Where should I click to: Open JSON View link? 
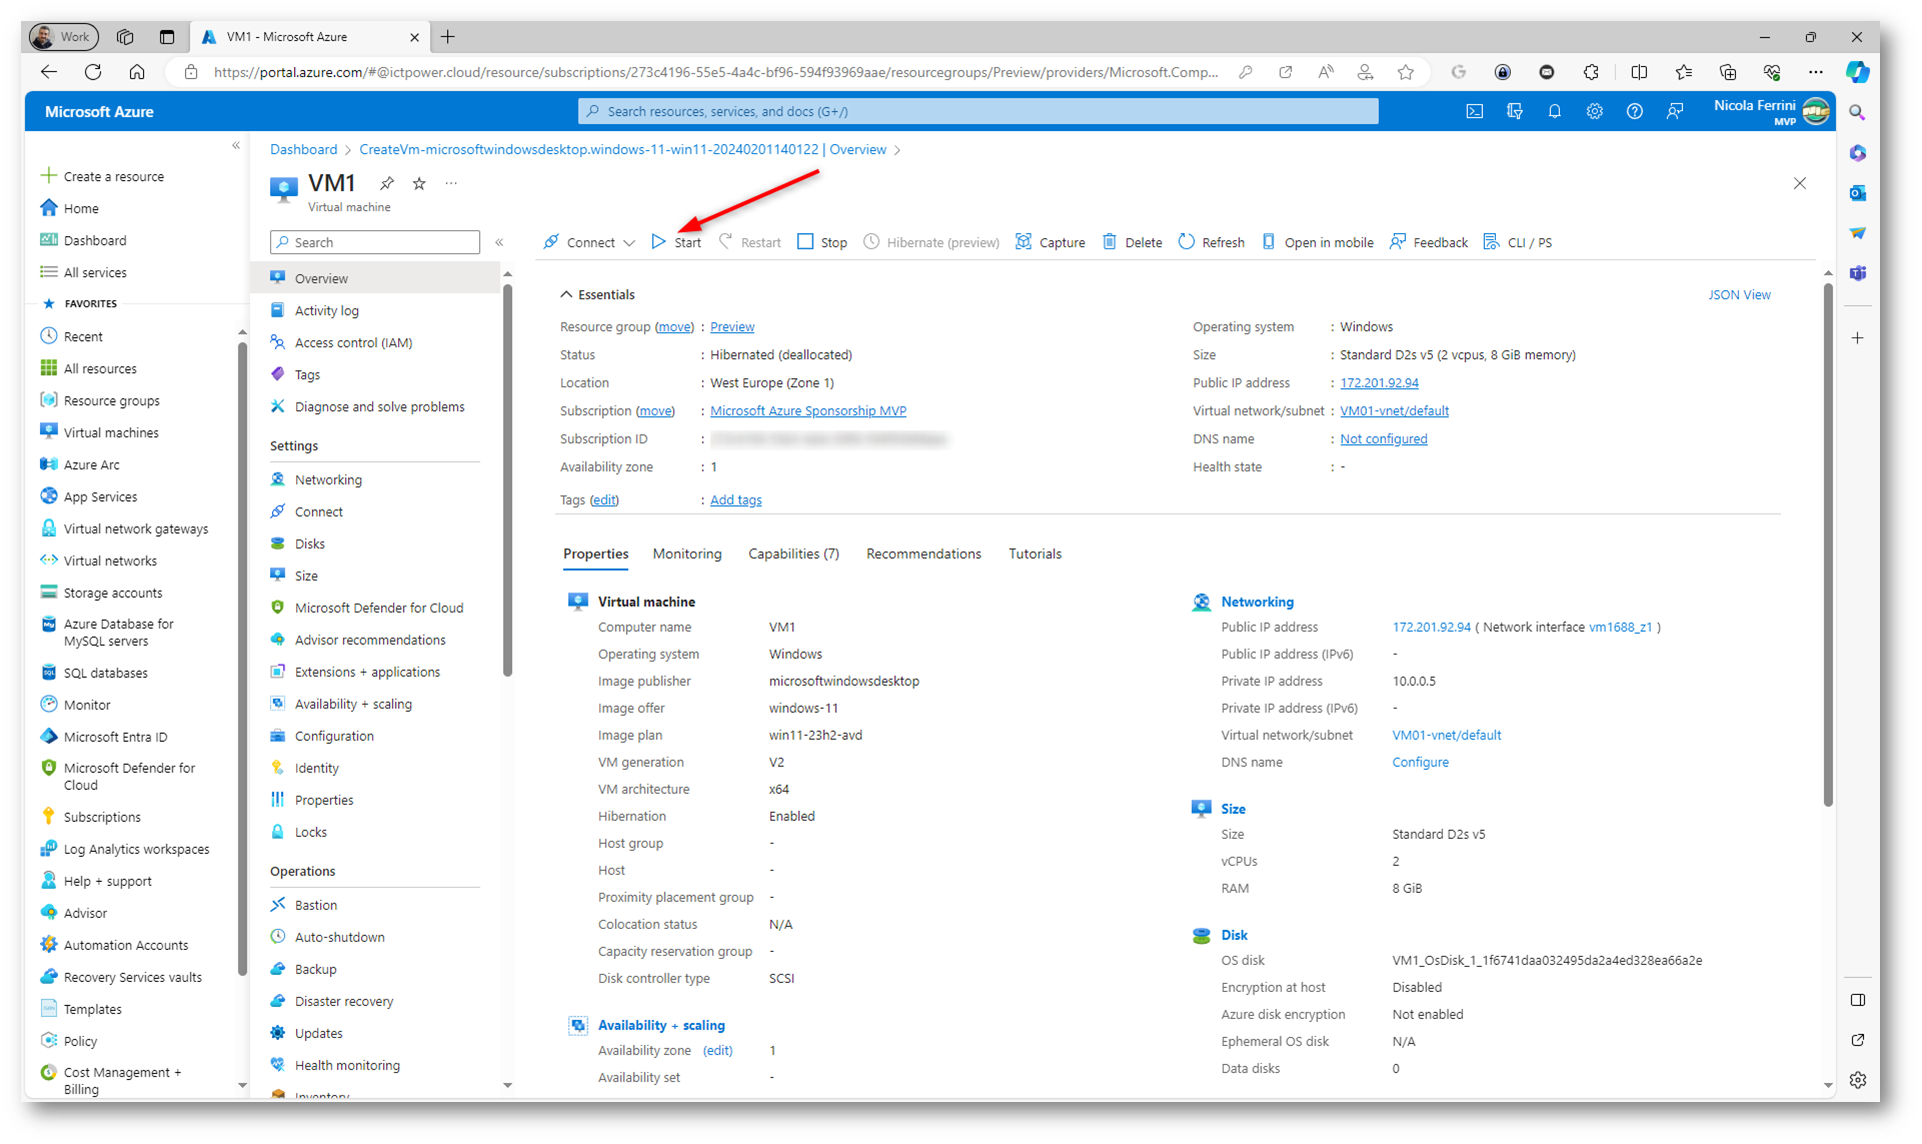[x=1739, y=295]
